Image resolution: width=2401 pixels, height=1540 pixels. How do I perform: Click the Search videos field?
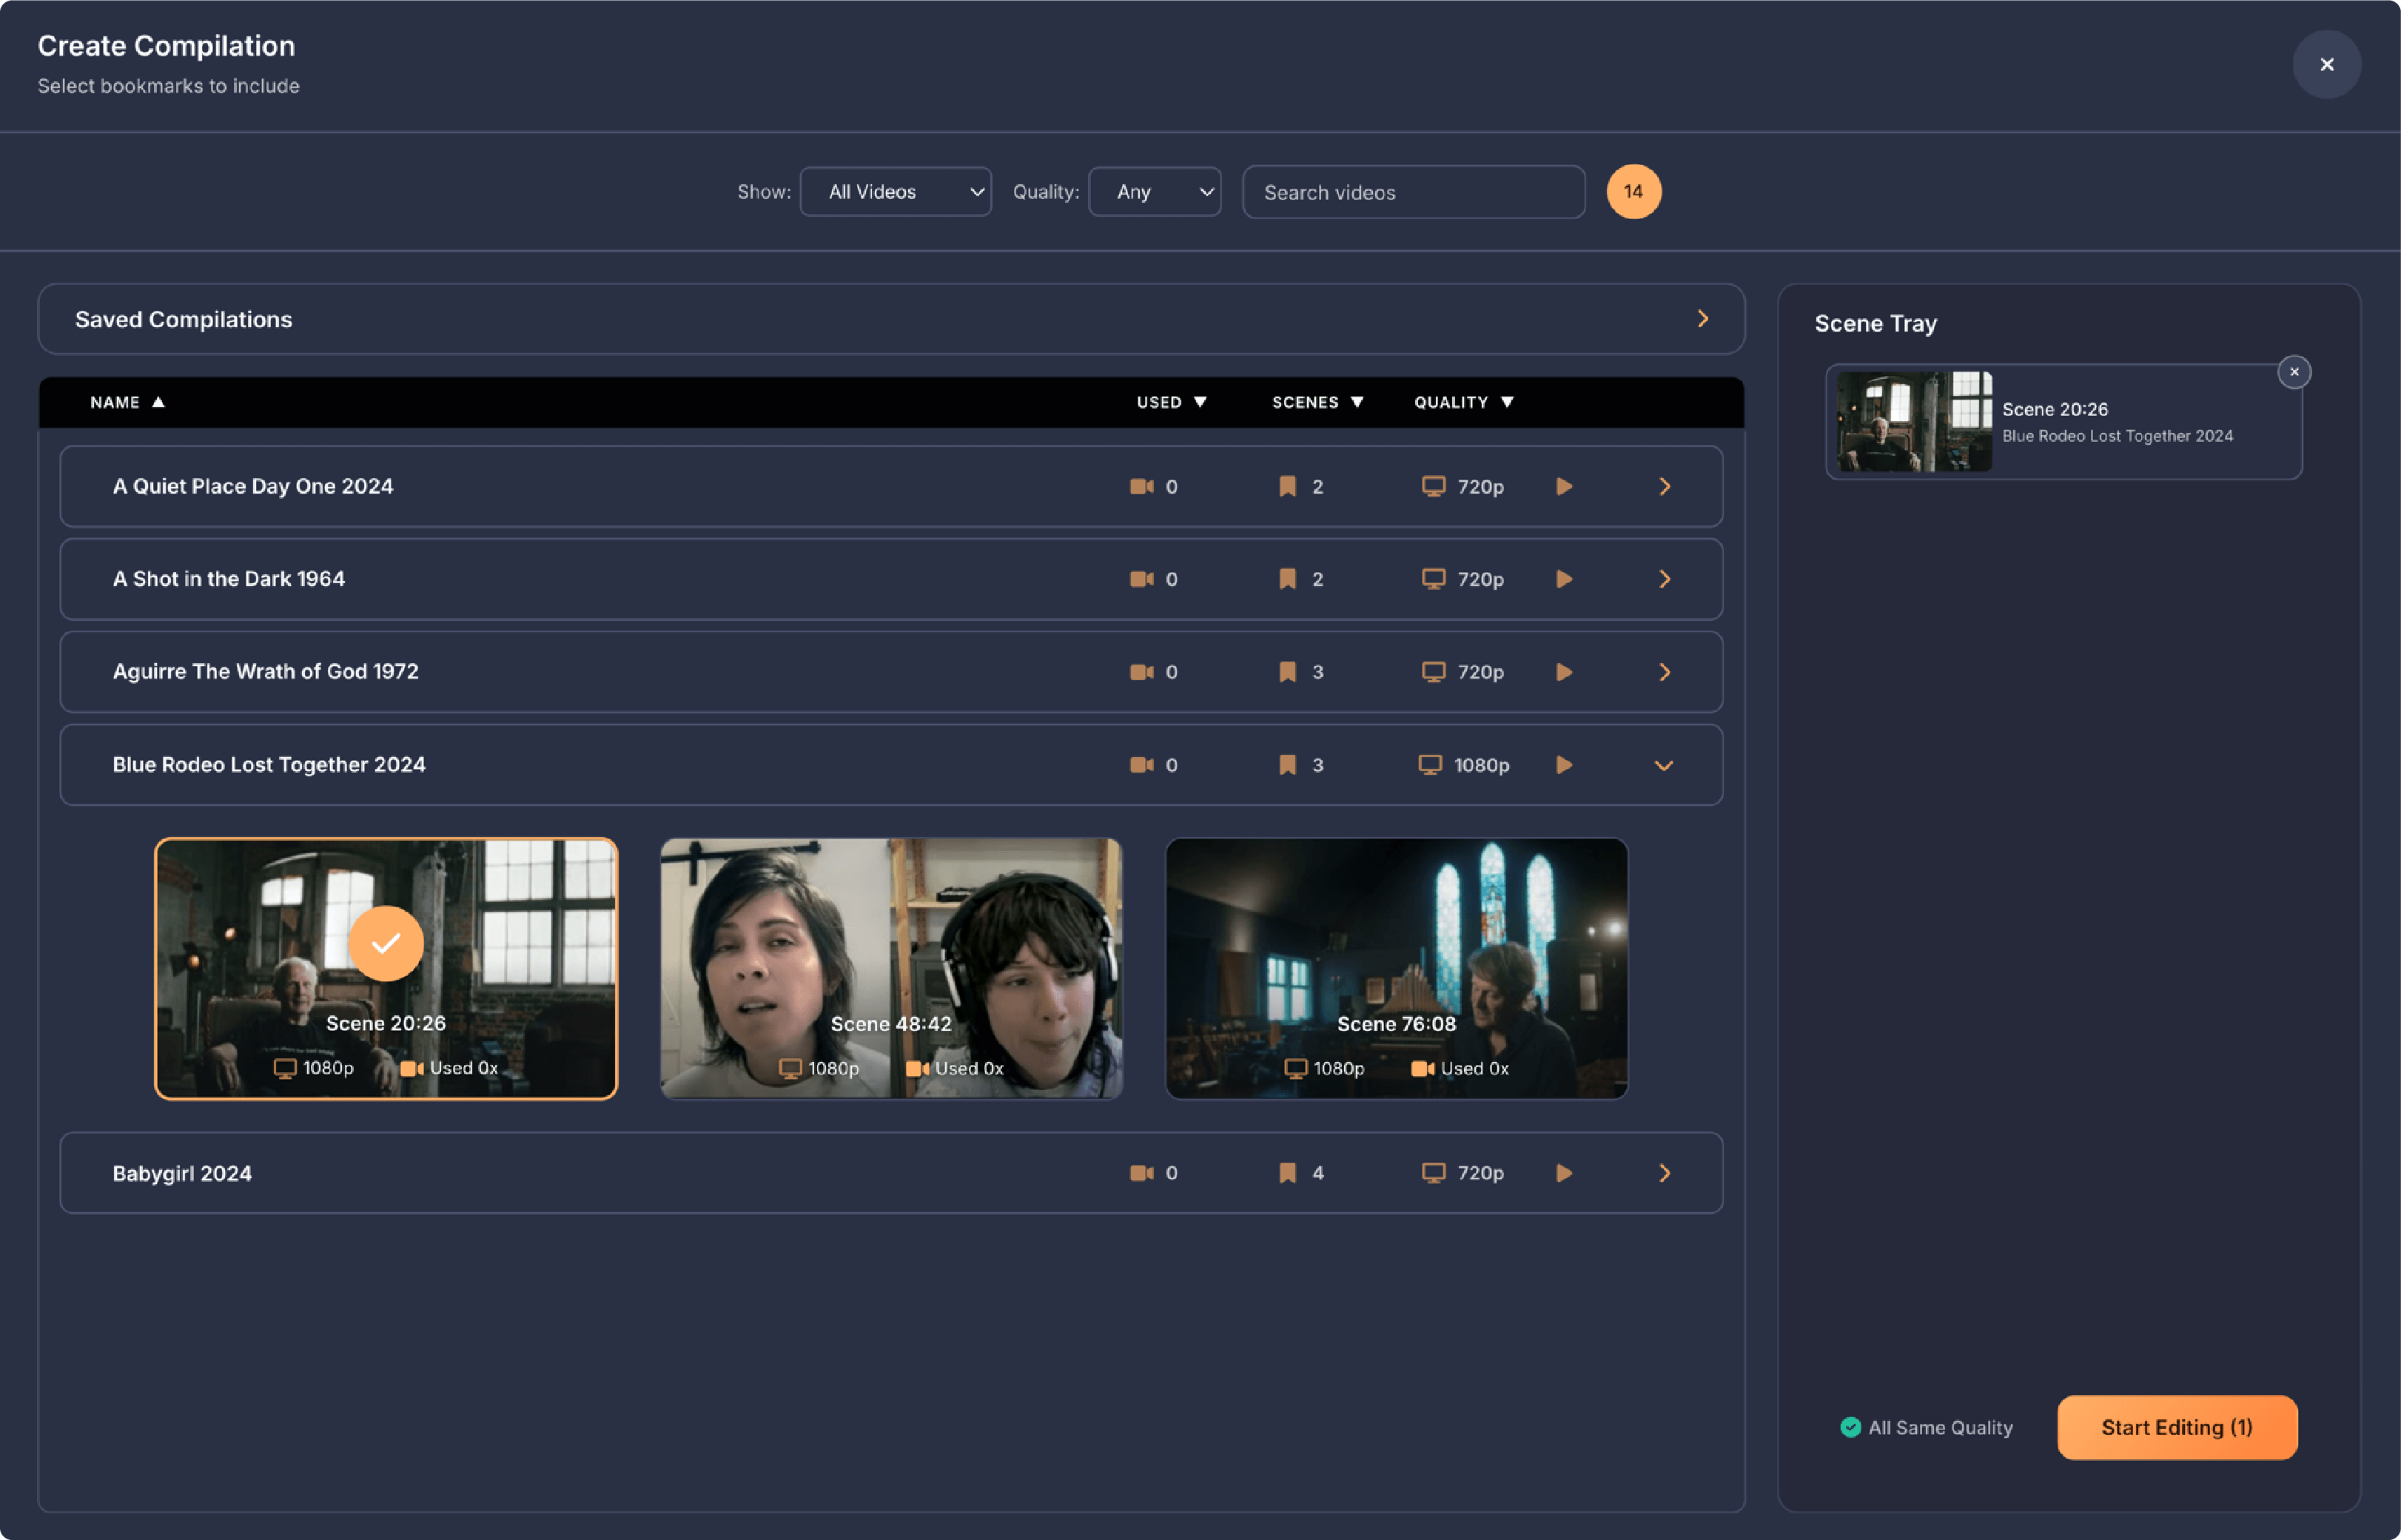tap(1413, 192)
